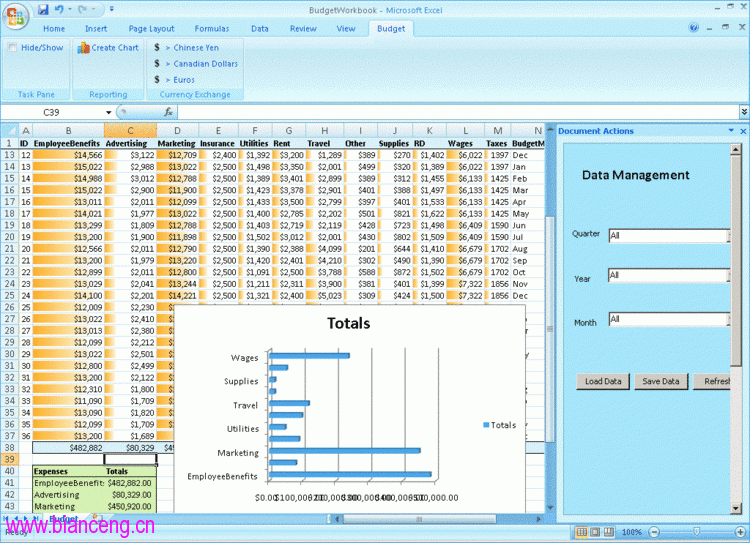Click the Redo icon in quick access toolbar

pos(83,9)
